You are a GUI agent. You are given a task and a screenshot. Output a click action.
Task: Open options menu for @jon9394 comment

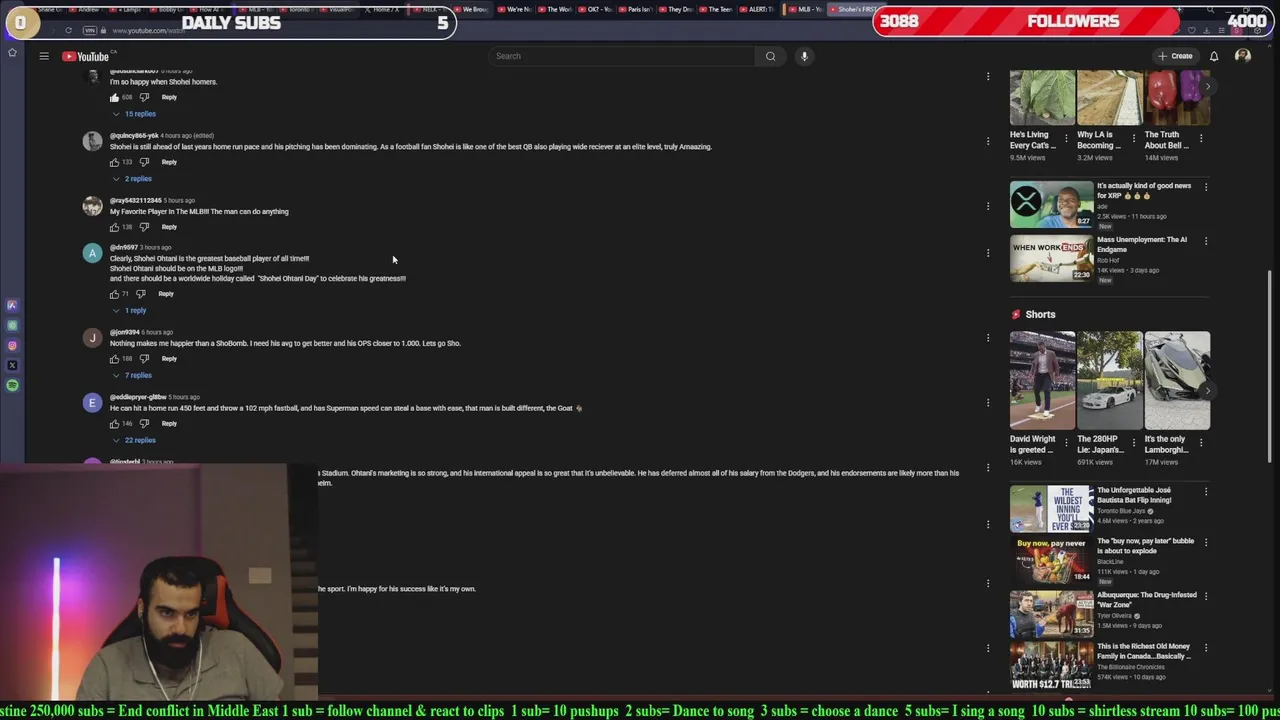pyautogui.click(x=988, y=337)
